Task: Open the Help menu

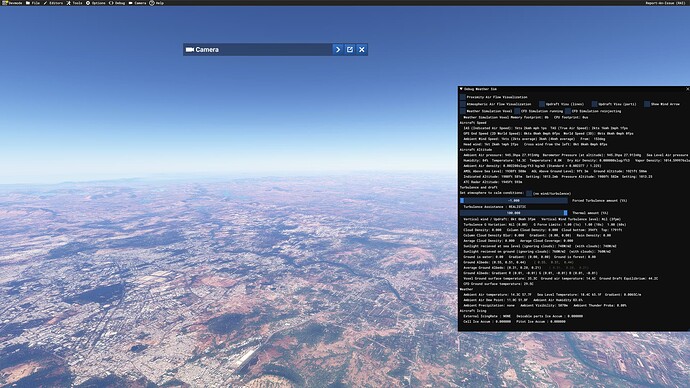Action: (157, 3)
